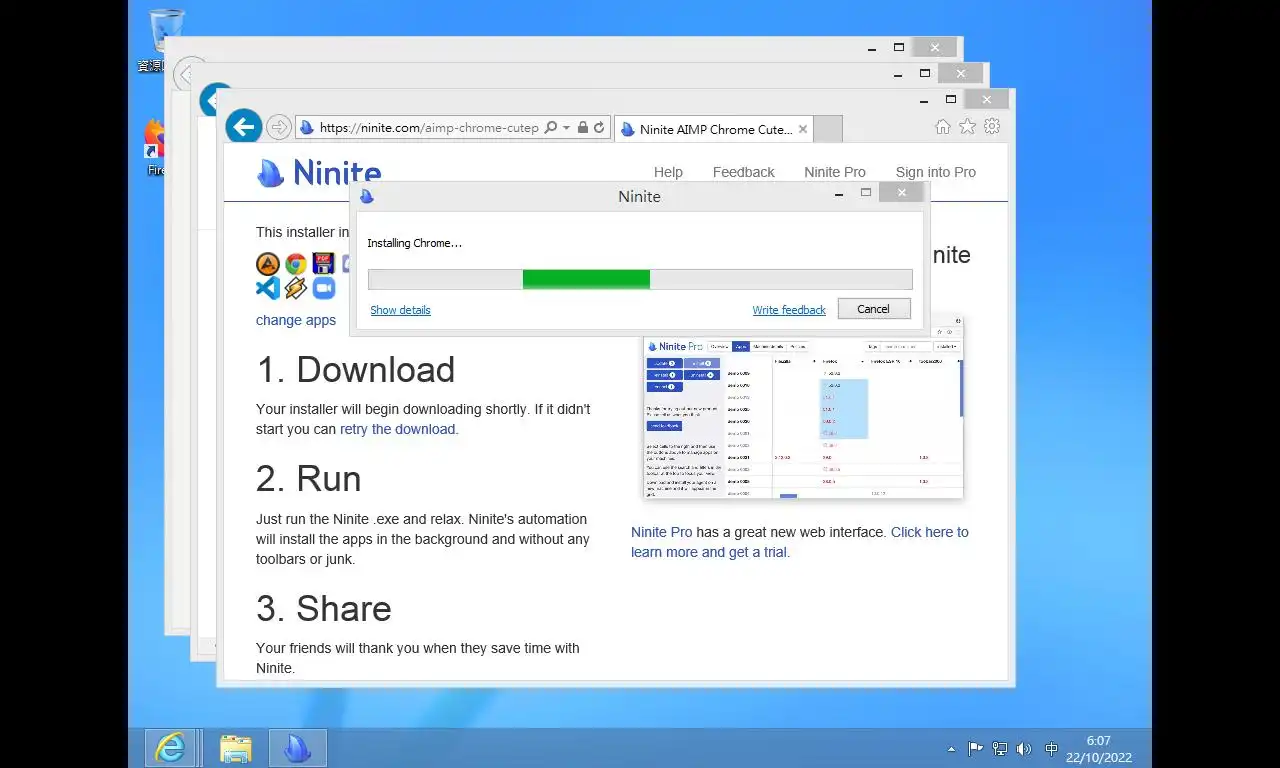The height and width of the screenshot is (768, 1280).
Task: Click the volume speaker tray icon
Action: click(x=1023, y=748)
